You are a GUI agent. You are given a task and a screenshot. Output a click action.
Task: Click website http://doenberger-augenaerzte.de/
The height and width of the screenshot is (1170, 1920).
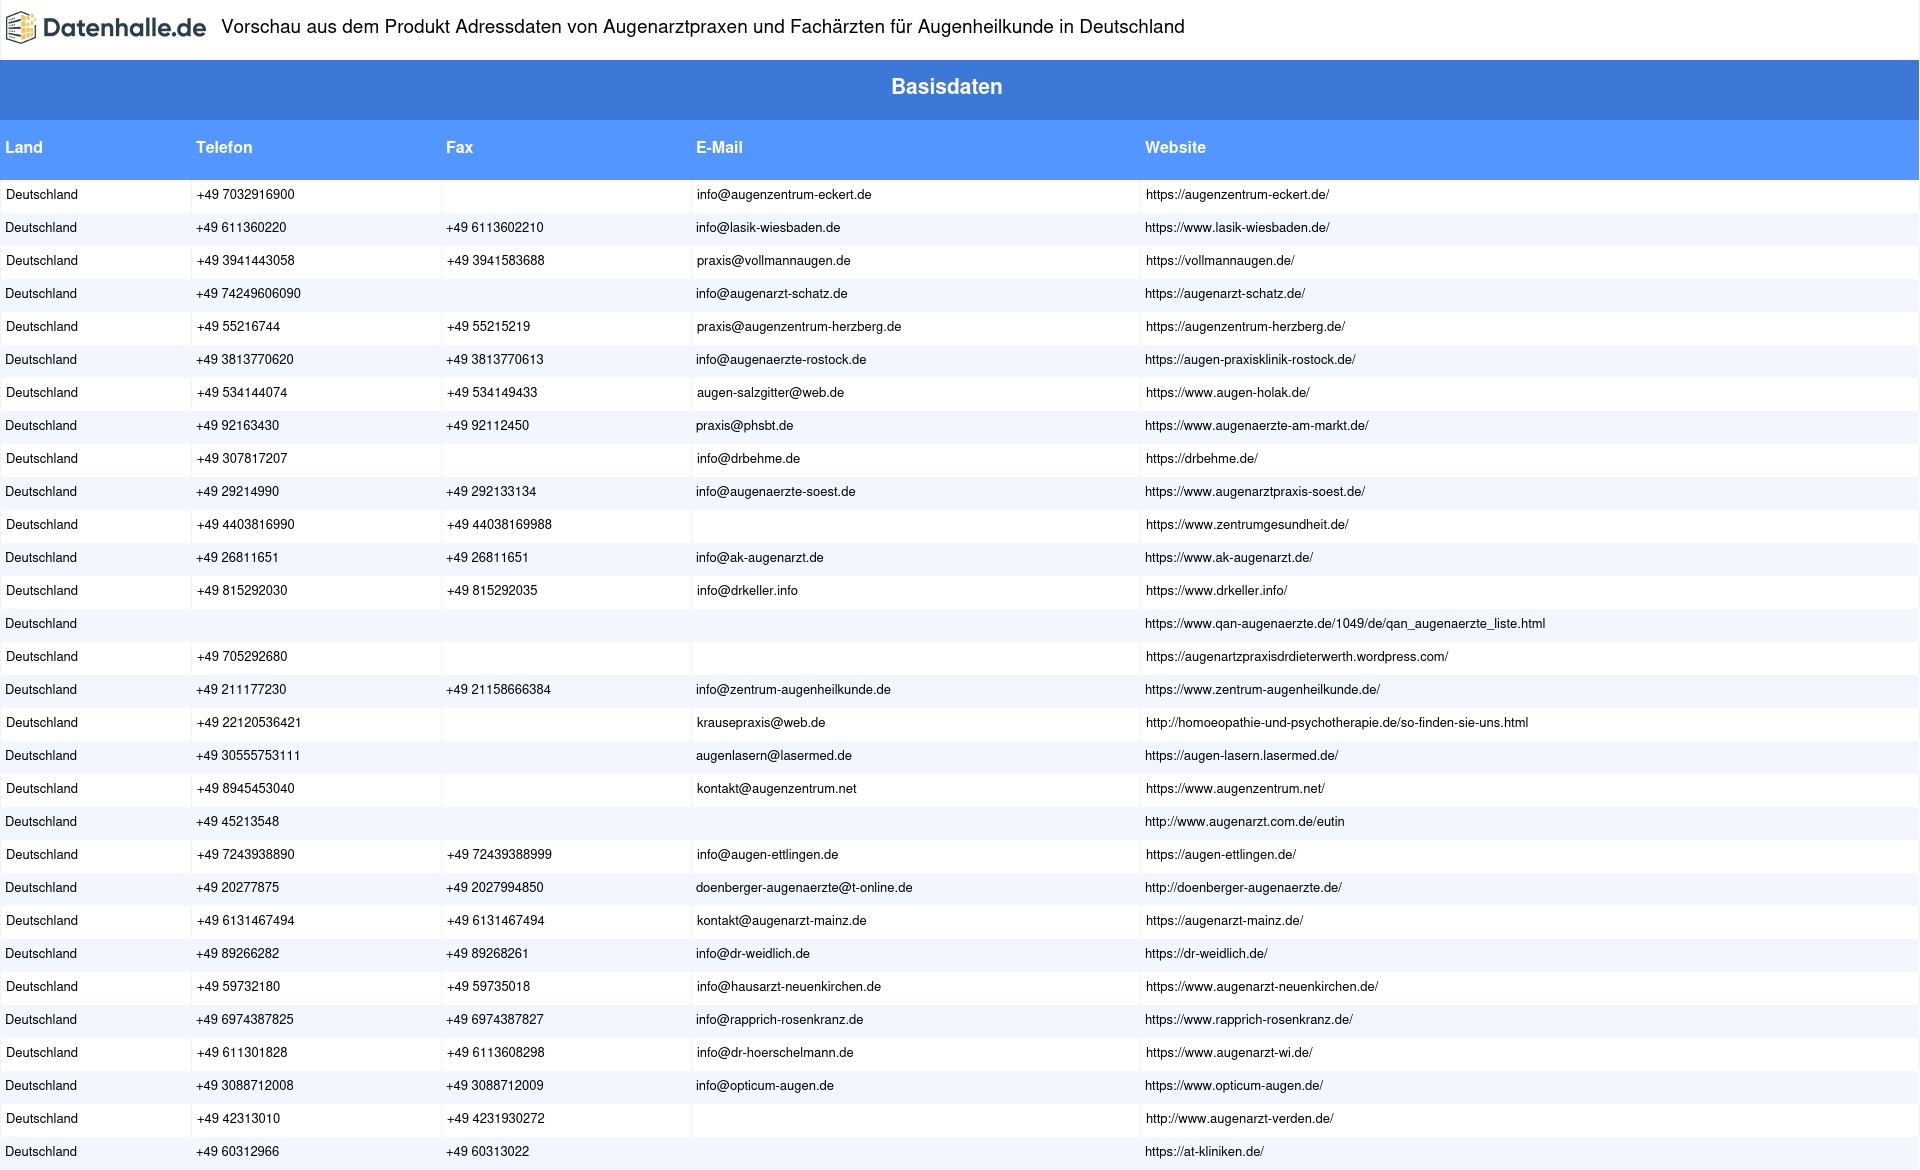[1243, 888]
